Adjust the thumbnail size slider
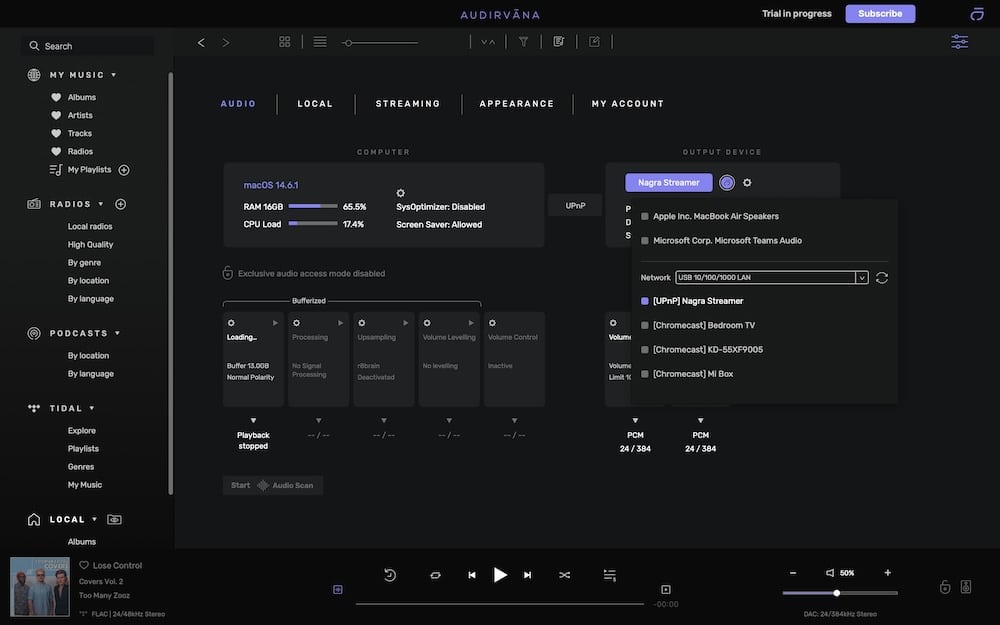This screenshot has width=1000, height=625. [x=380, y=43]
